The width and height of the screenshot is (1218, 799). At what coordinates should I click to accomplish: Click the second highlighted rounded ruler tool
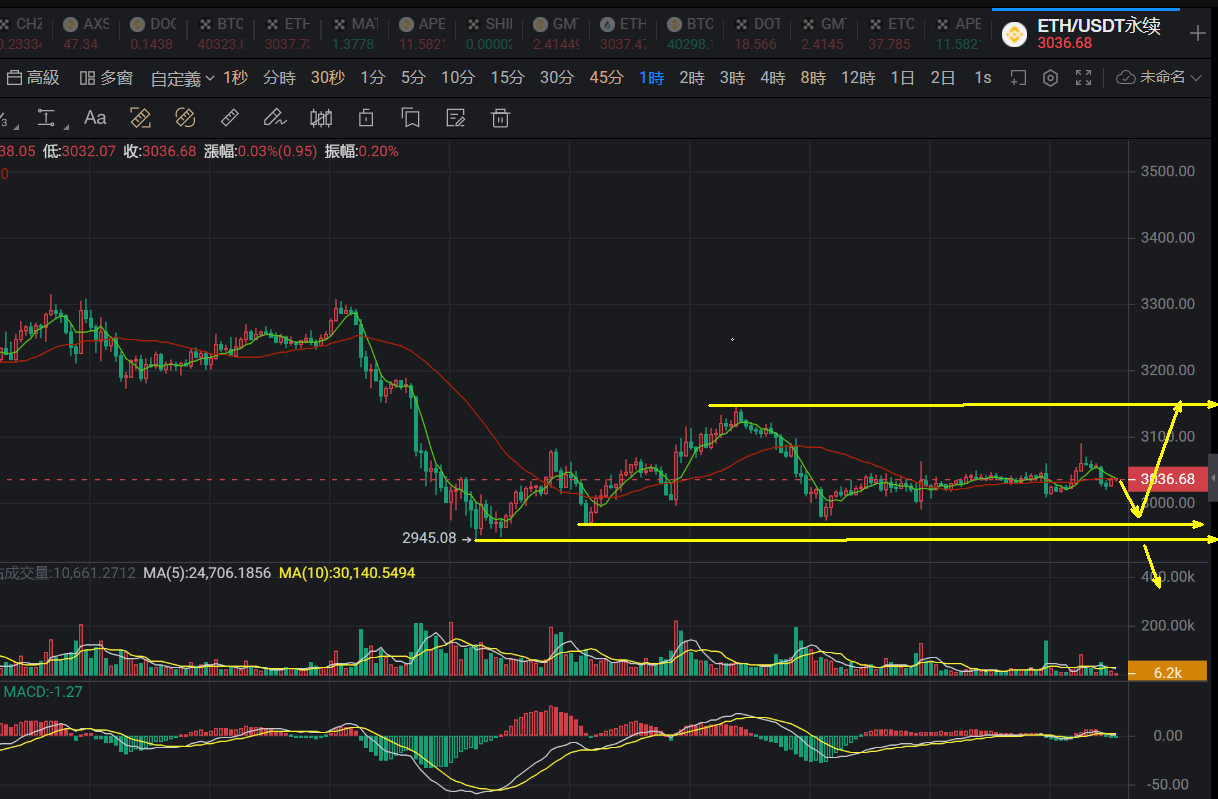point(184,118)
